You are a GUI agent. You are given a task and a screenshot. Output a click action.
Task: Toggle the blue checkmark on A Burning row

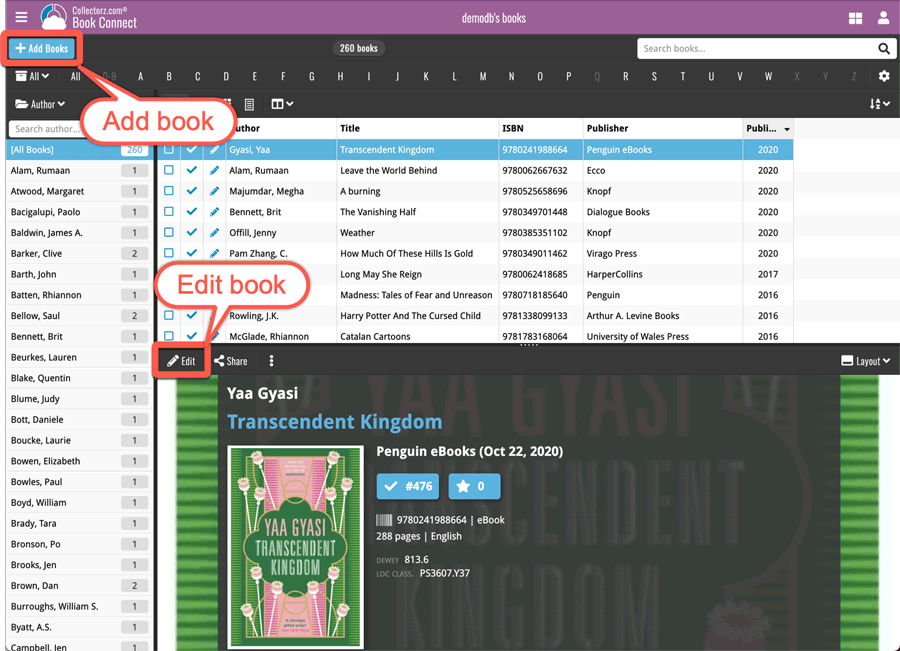(191, 191)
